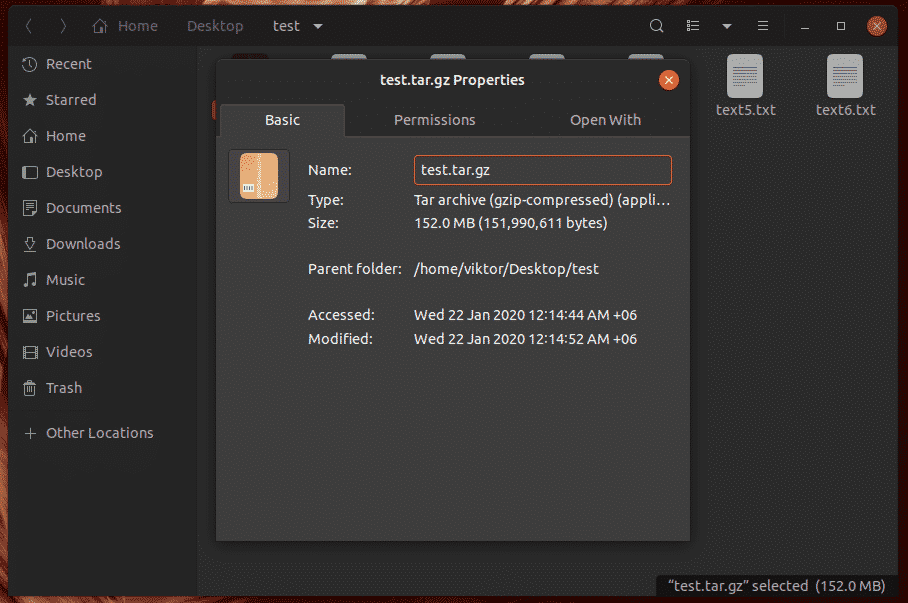Select the Basic tab
The height and width of the screenshot is (603, 908).
click(283, 120)
